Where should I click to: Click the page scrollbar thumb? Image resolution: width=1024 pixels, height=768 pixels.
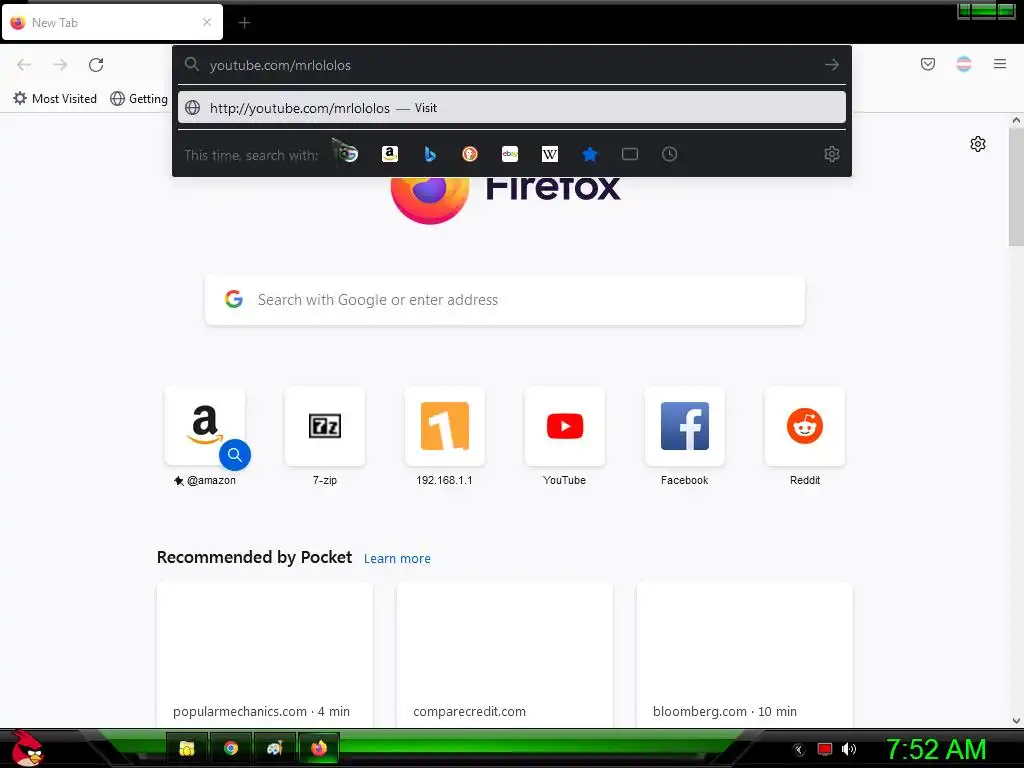(1016, 187)
